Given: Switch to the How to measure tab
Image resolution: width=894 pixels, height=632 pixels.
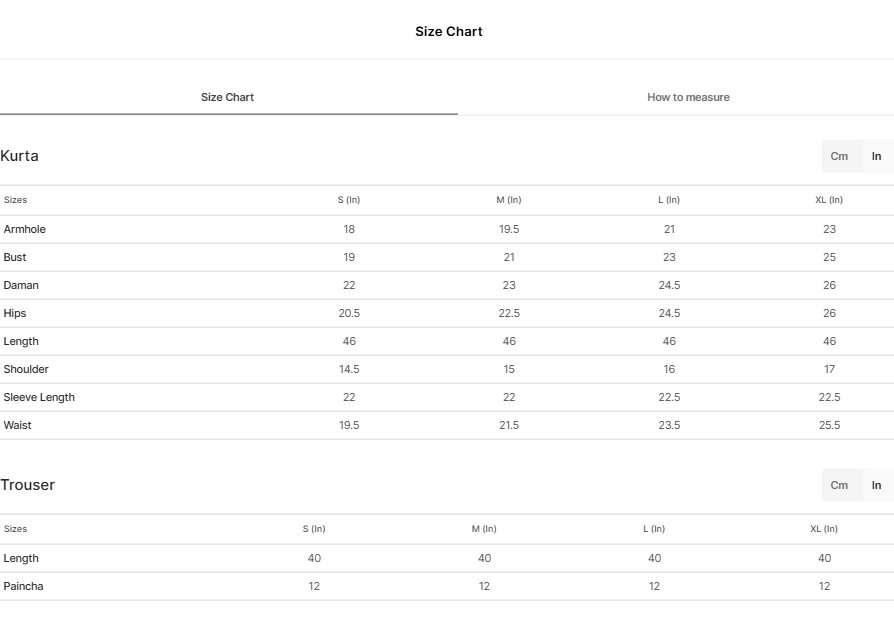Looking at the screenshot, I should tap(688, 97).
